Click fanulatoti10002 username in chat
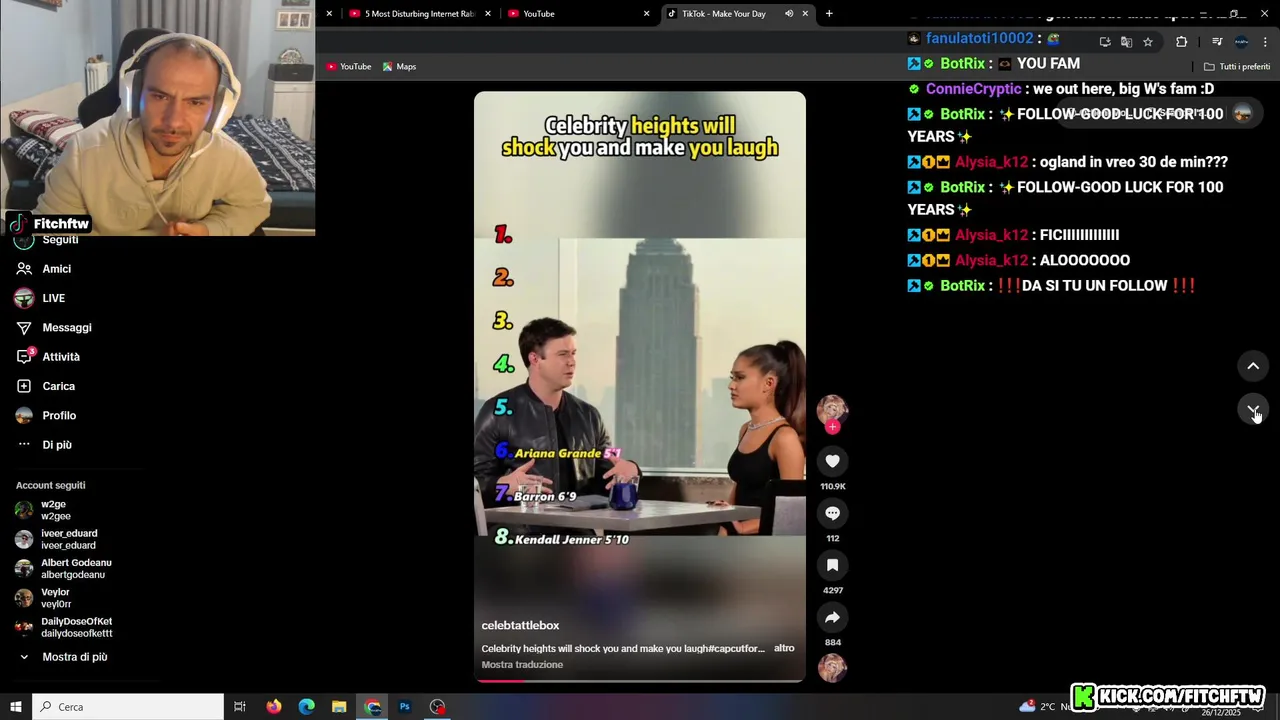Viewport: 1280px width, 720px height. pyautogui.click(x=979, y=38)
